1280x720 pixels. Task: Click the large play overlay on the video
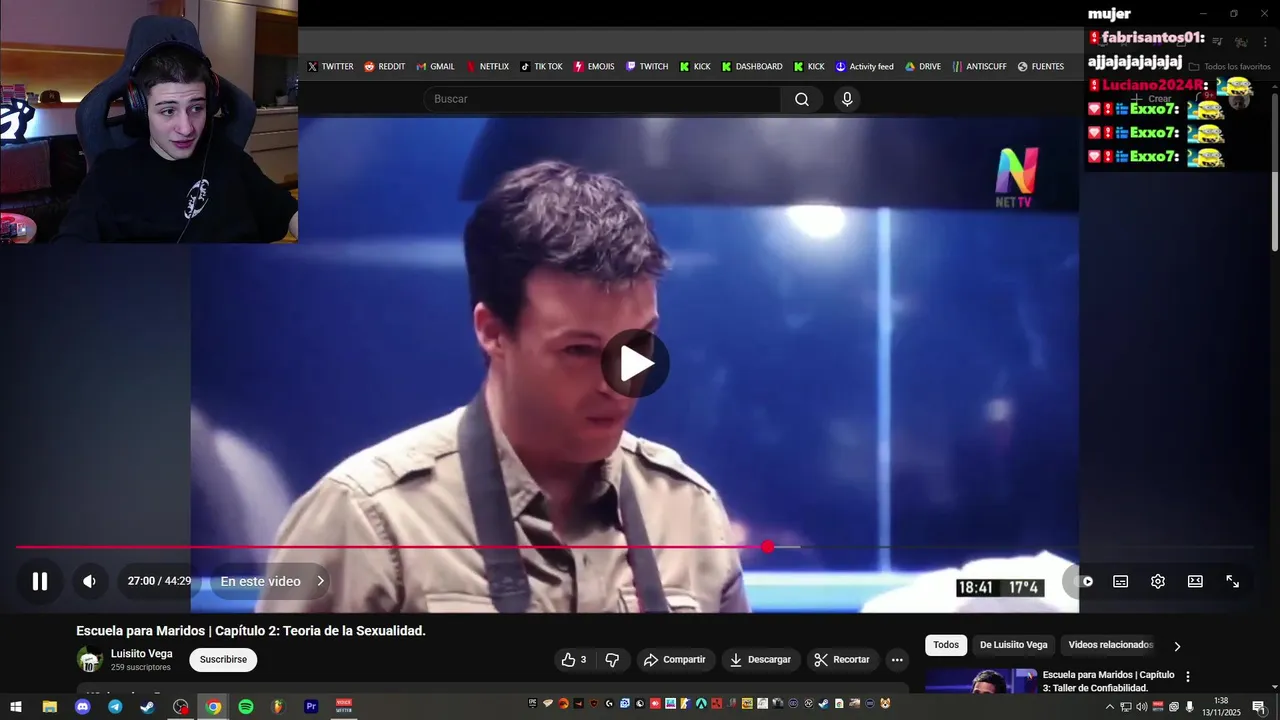(635, 364)
